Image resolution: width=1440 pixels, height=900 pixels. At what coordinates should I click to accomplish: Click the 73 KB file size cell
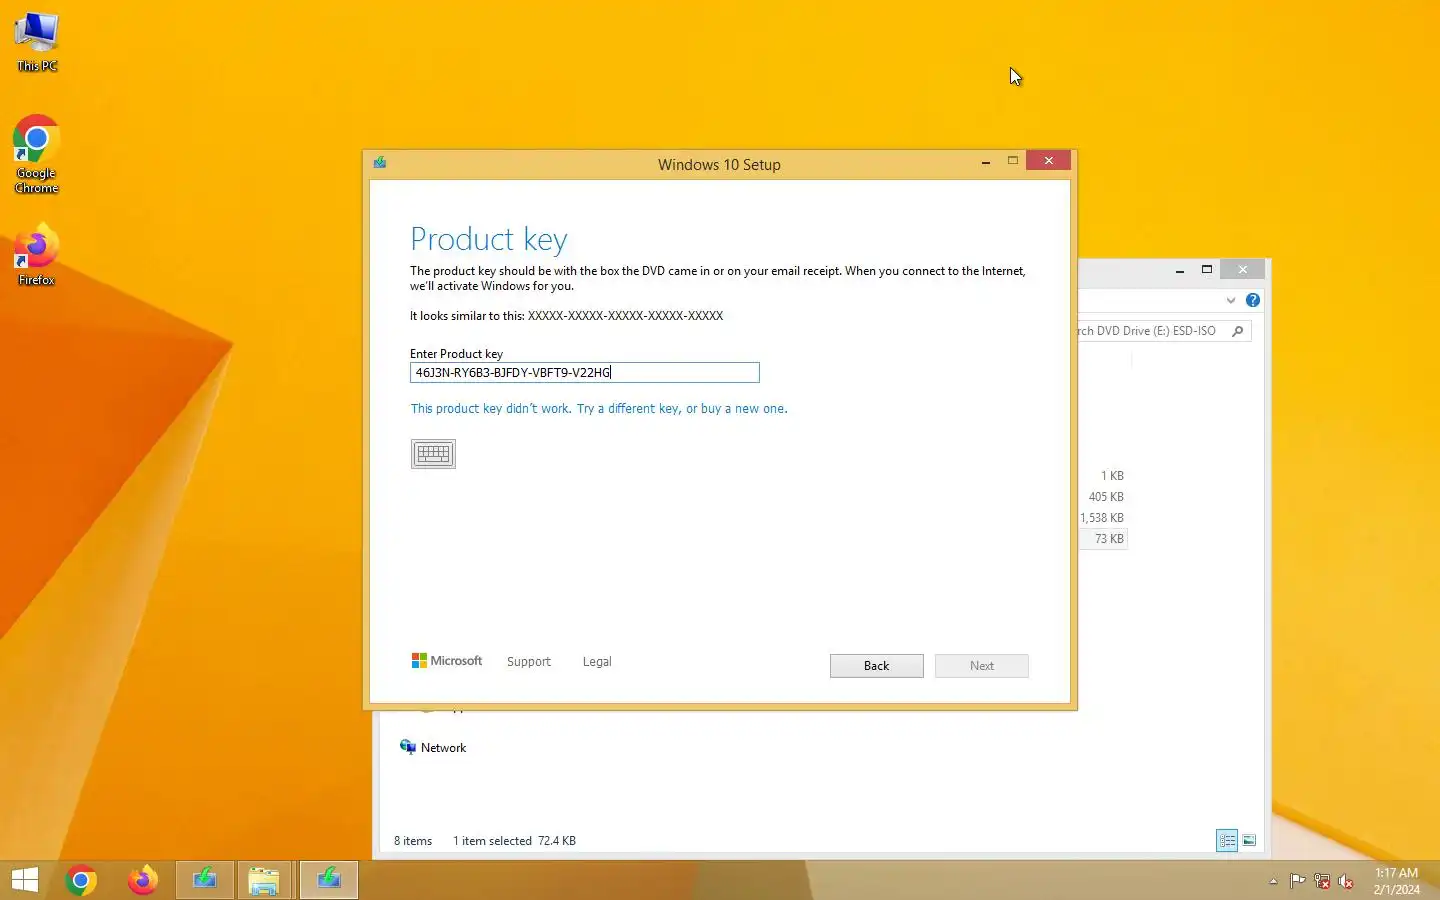[1109, 538]
